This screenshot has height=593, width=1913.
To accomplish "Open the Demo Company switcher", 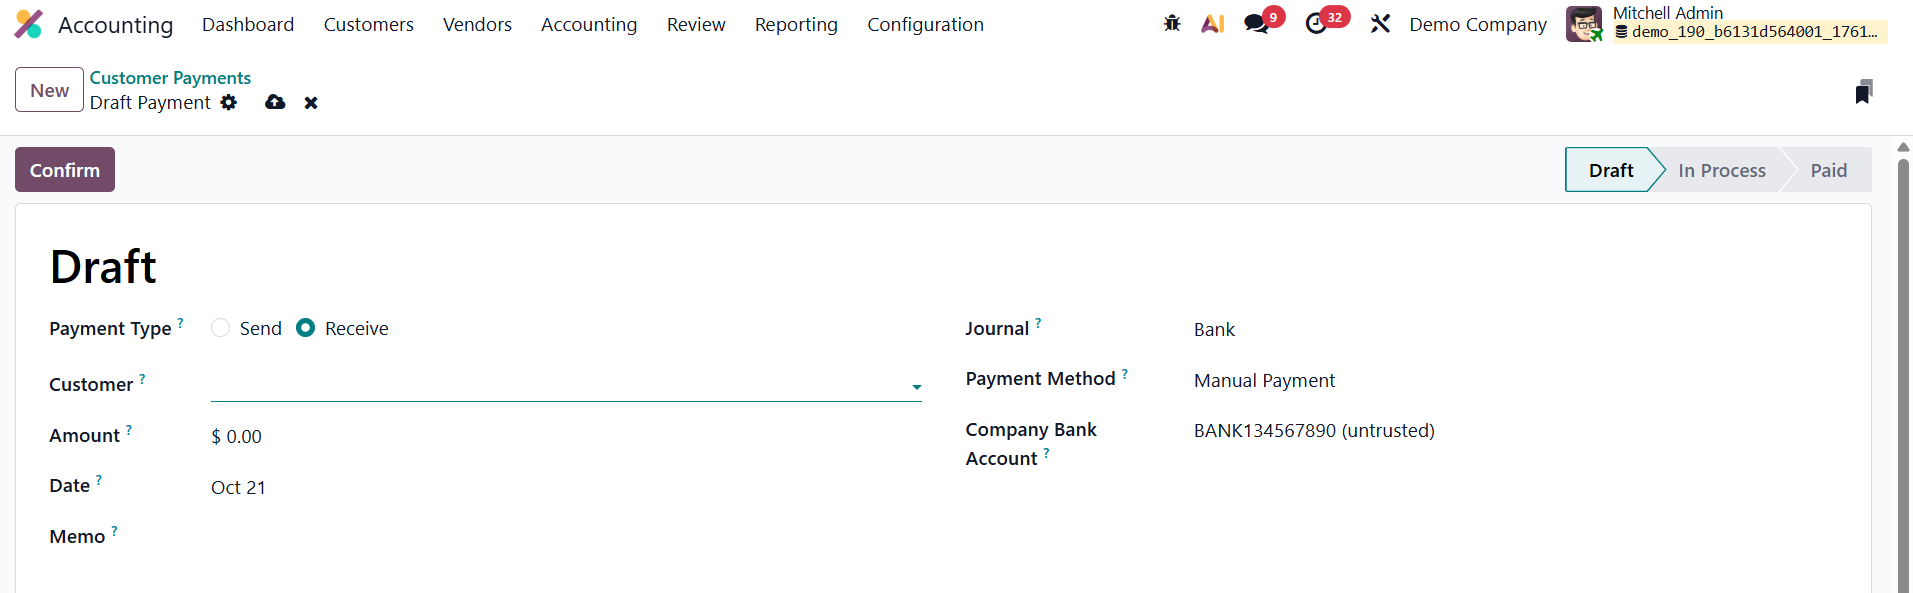I will (x=1477, y=24).
